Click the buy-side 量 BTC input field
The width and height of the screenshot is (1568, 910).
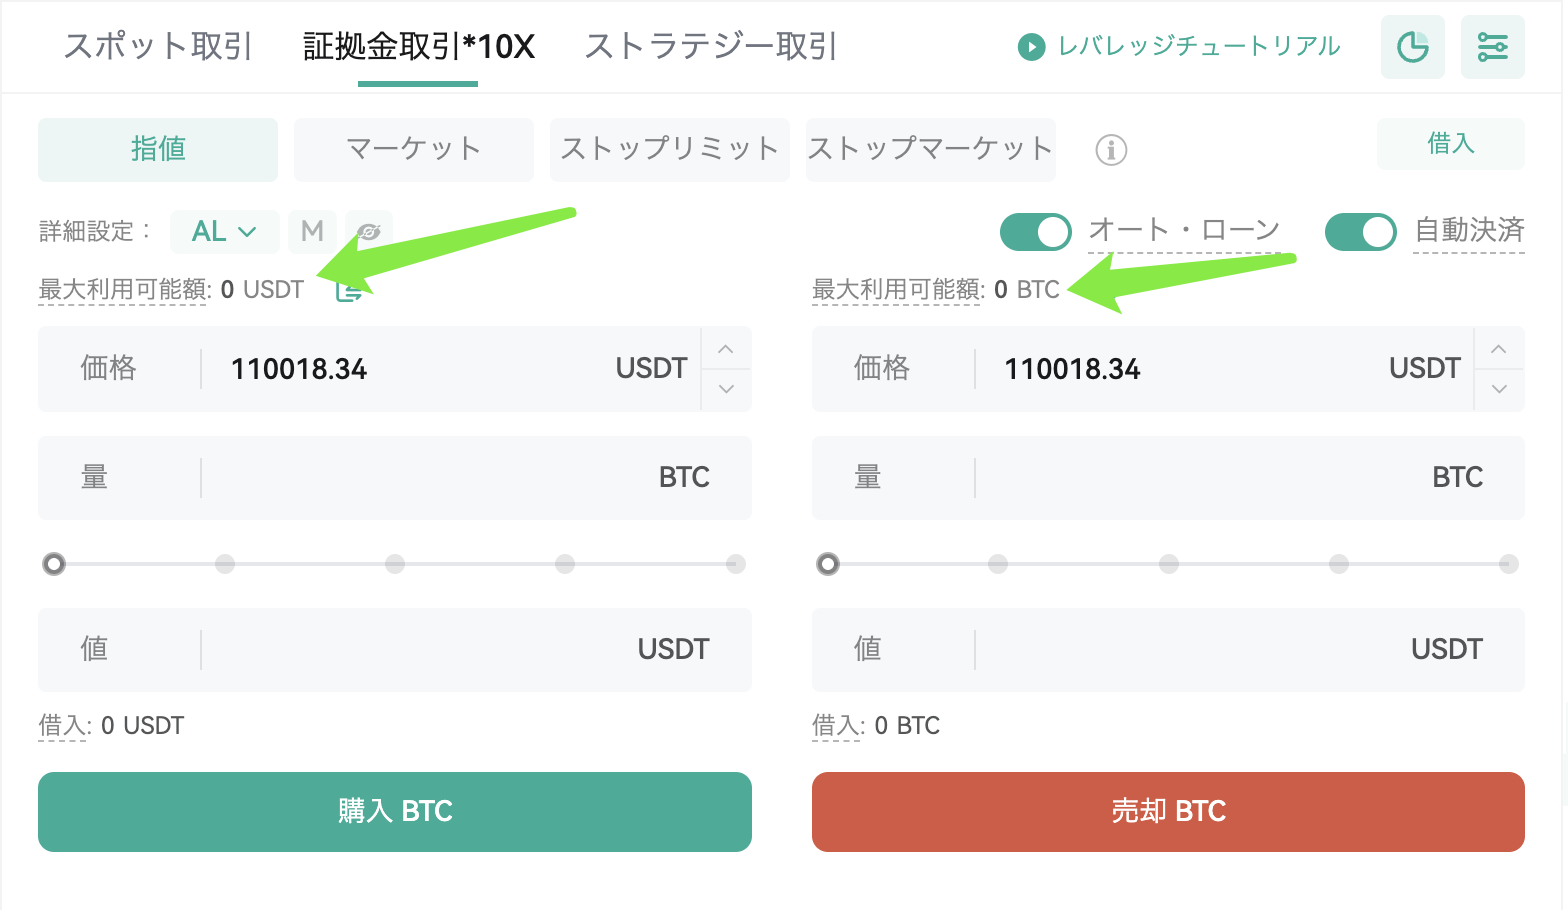[395, 478]
